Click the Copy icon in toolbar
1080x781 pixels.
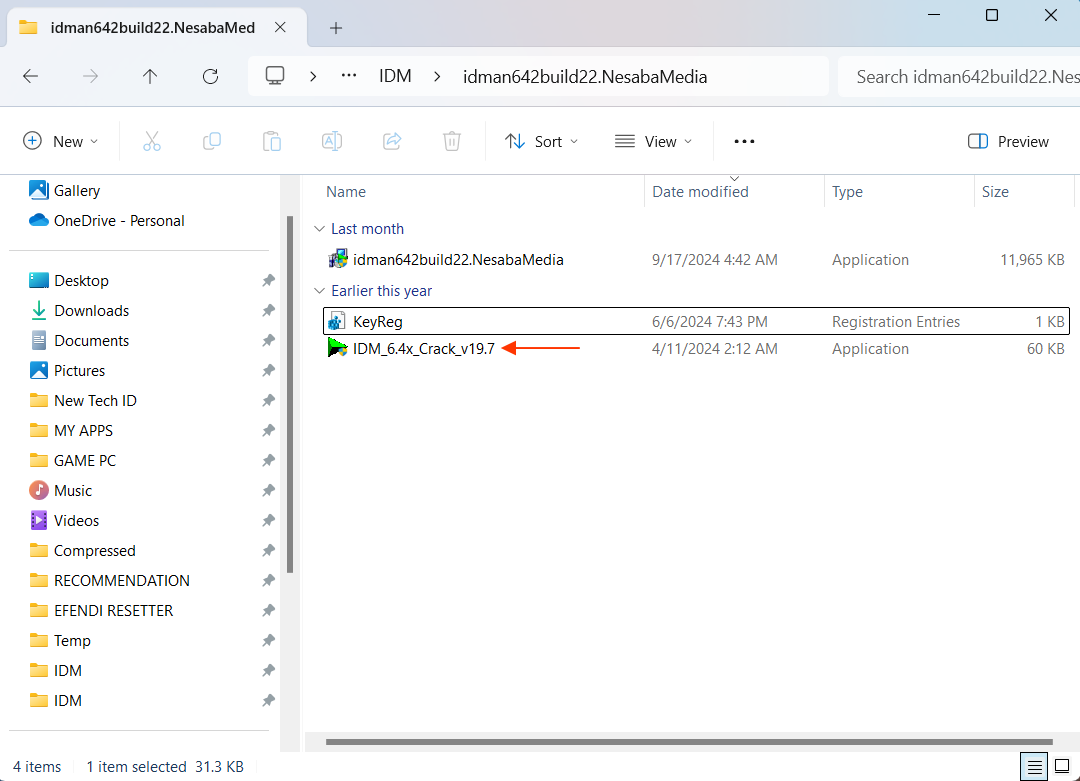click(211, 141)
